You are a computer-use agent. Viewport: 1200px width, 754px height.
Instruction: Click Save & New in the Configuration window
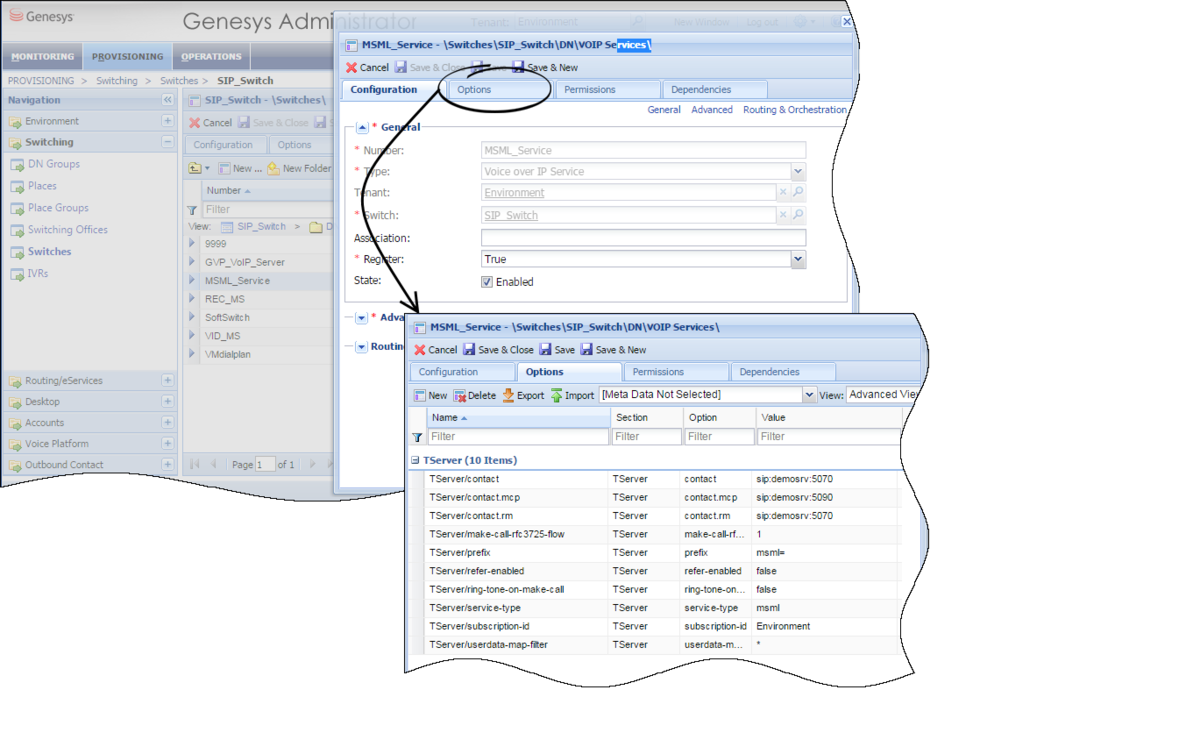click(x=545, y=68)
